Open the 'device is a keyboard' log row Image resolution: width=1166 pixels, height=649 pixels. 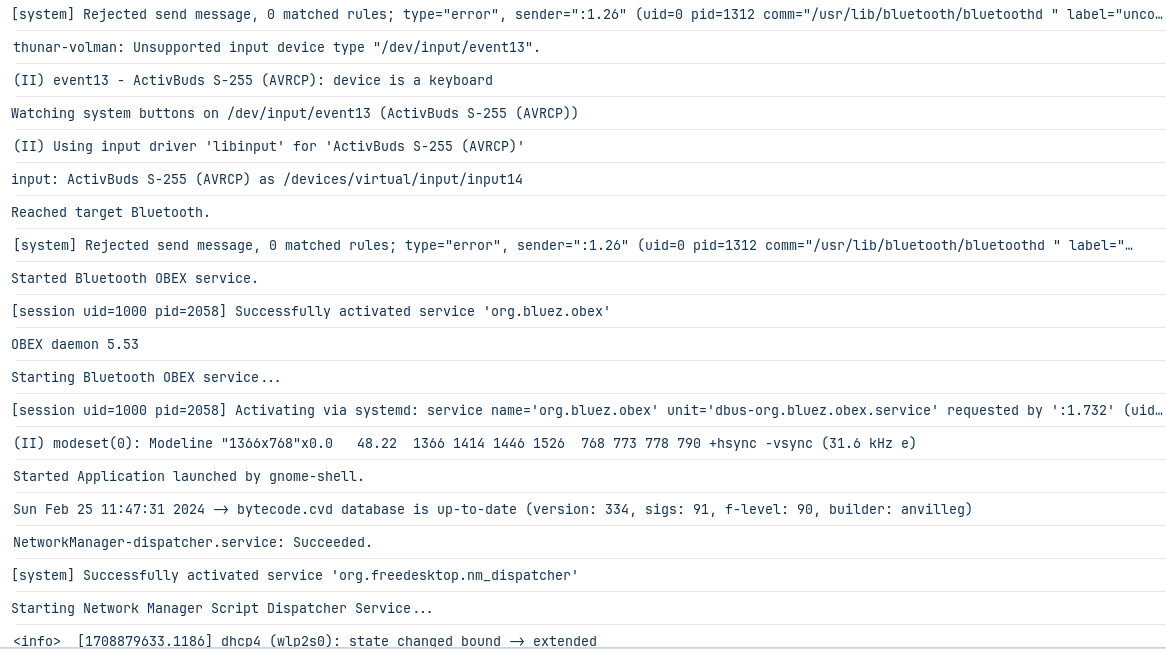[x=583, y=80]
